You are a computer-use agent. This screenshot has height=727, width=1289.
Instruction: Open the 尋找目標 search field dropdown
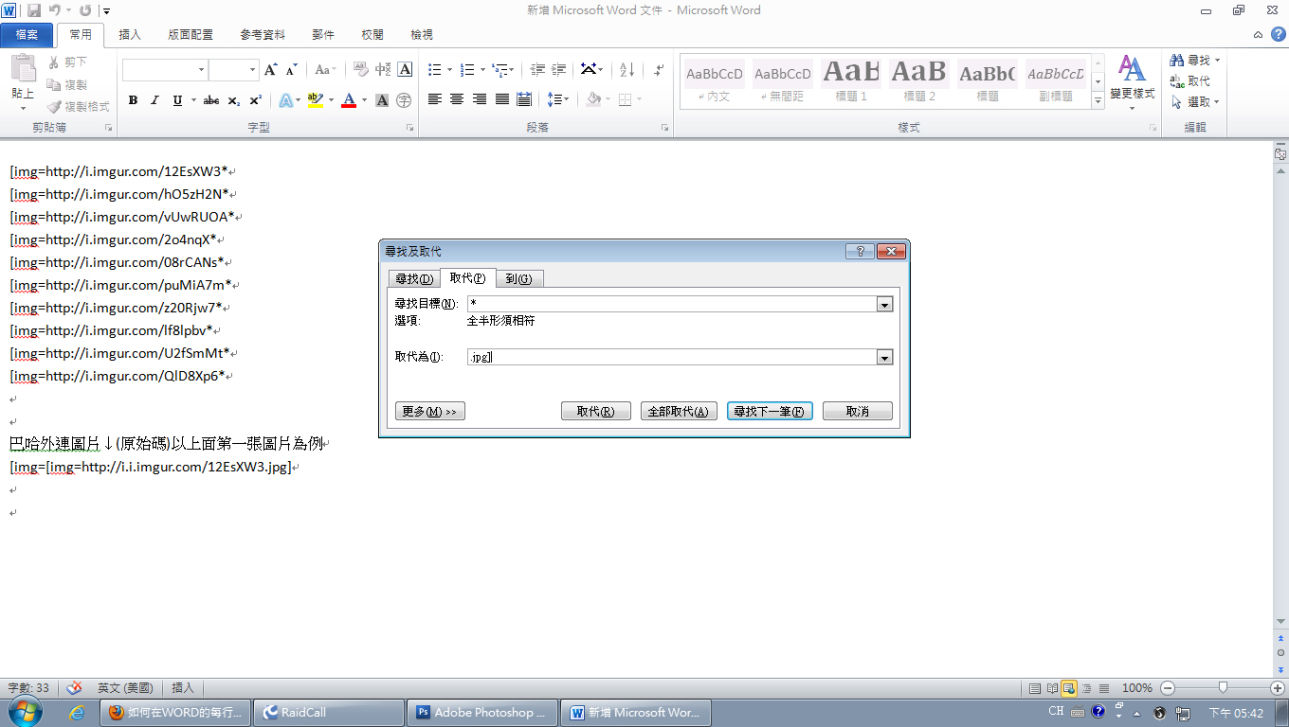[884, 304]
